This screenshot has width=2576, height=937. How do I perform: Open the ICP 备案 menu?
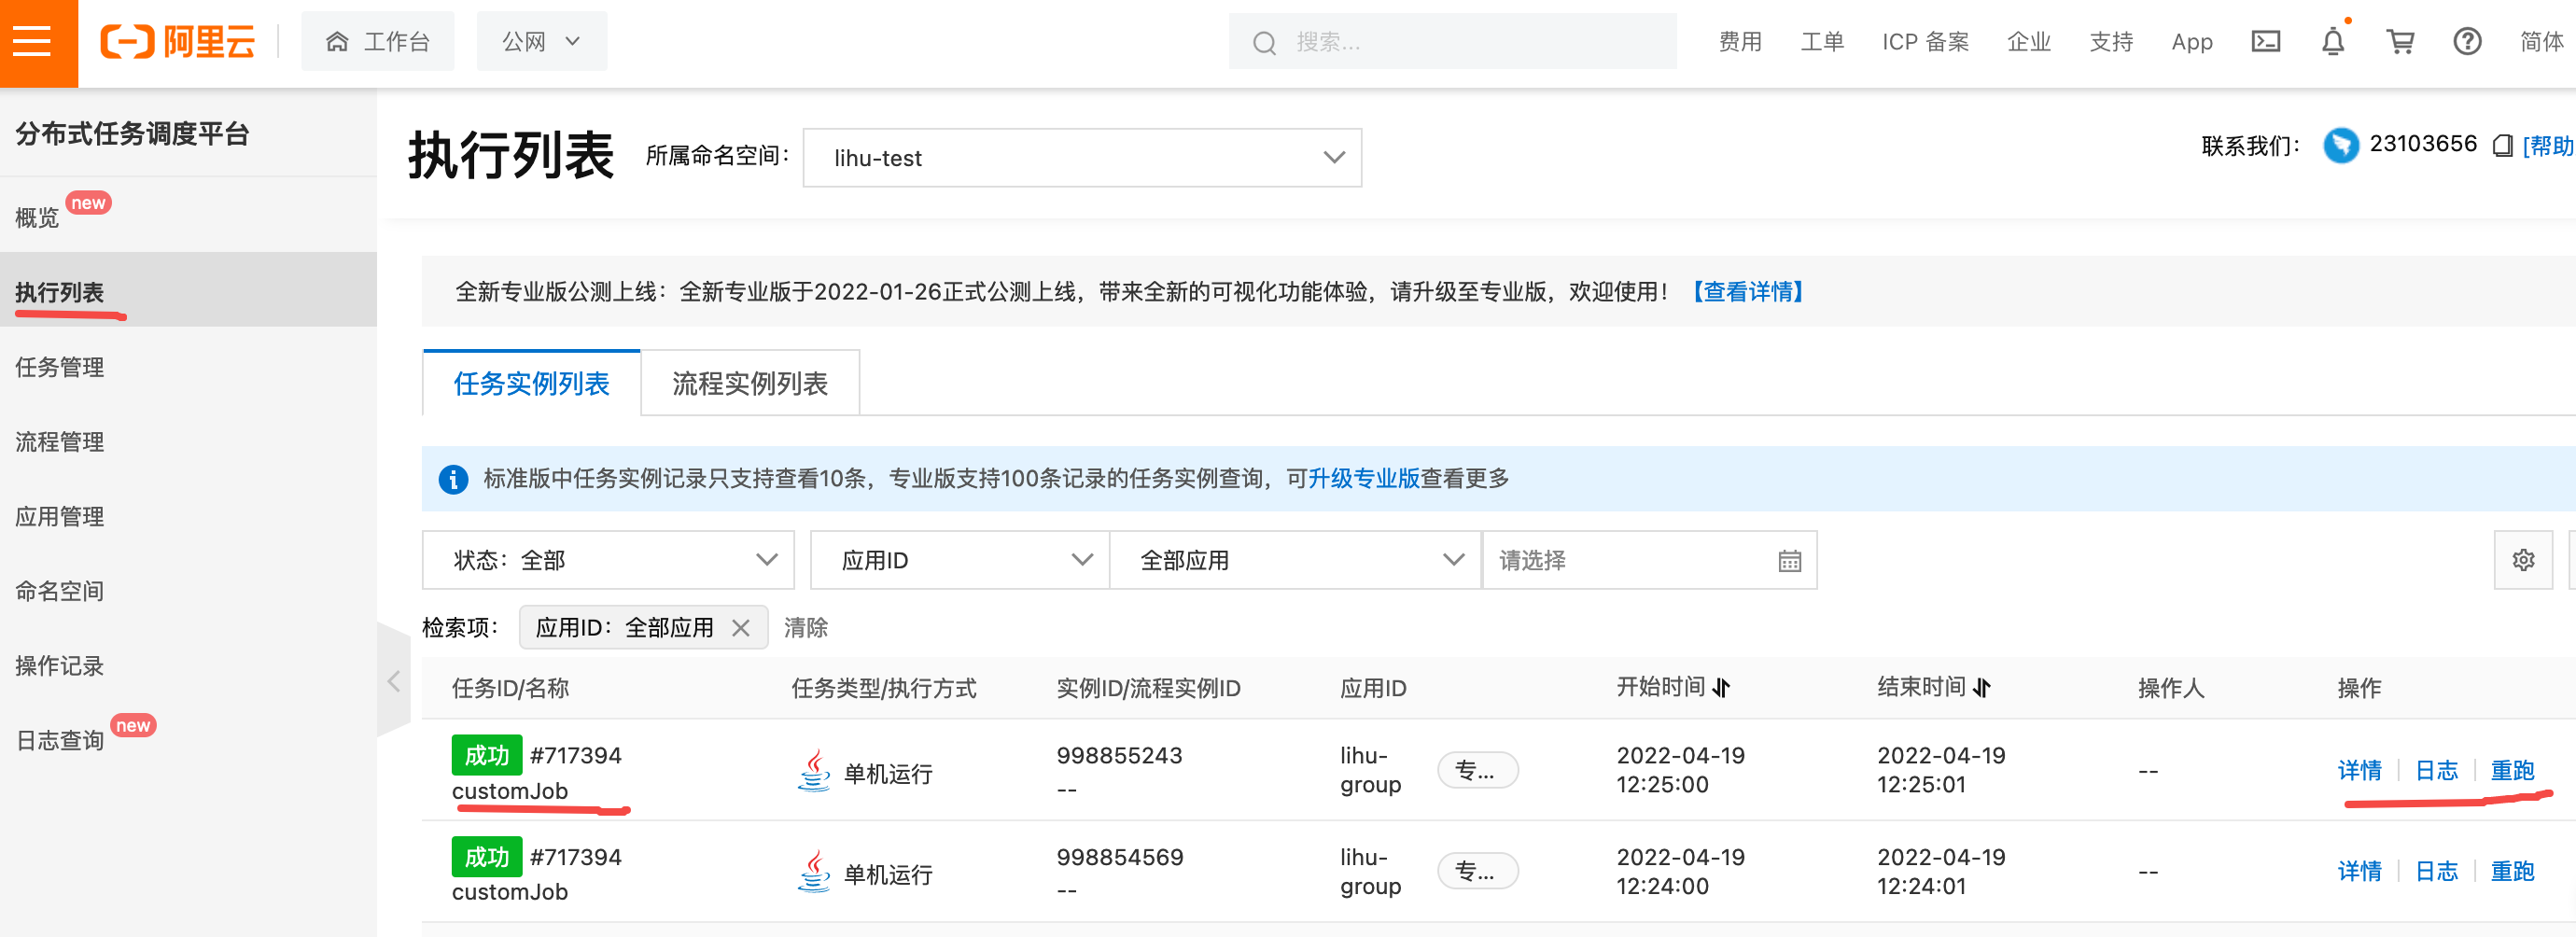pos(1925,42)
